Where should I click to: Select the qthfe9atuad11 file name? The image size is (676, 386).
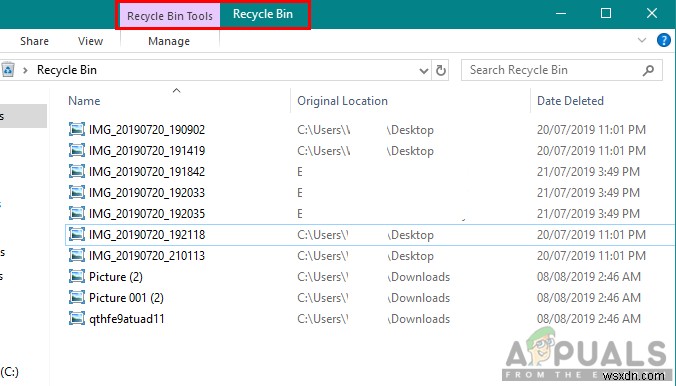127,319
